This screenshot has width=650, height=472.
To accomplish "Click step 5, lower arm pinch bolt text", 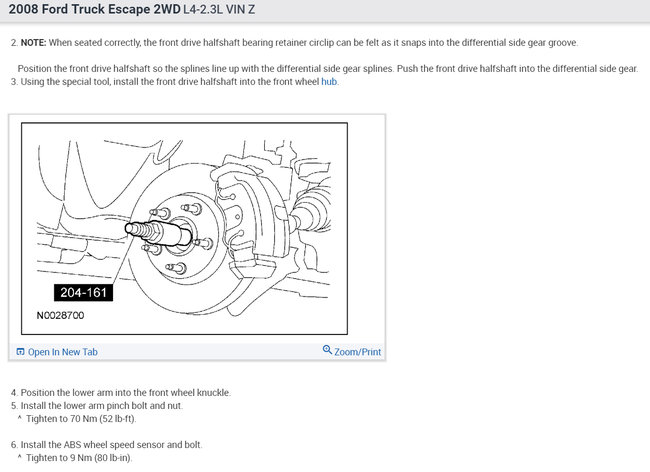I will pos(97,405).
